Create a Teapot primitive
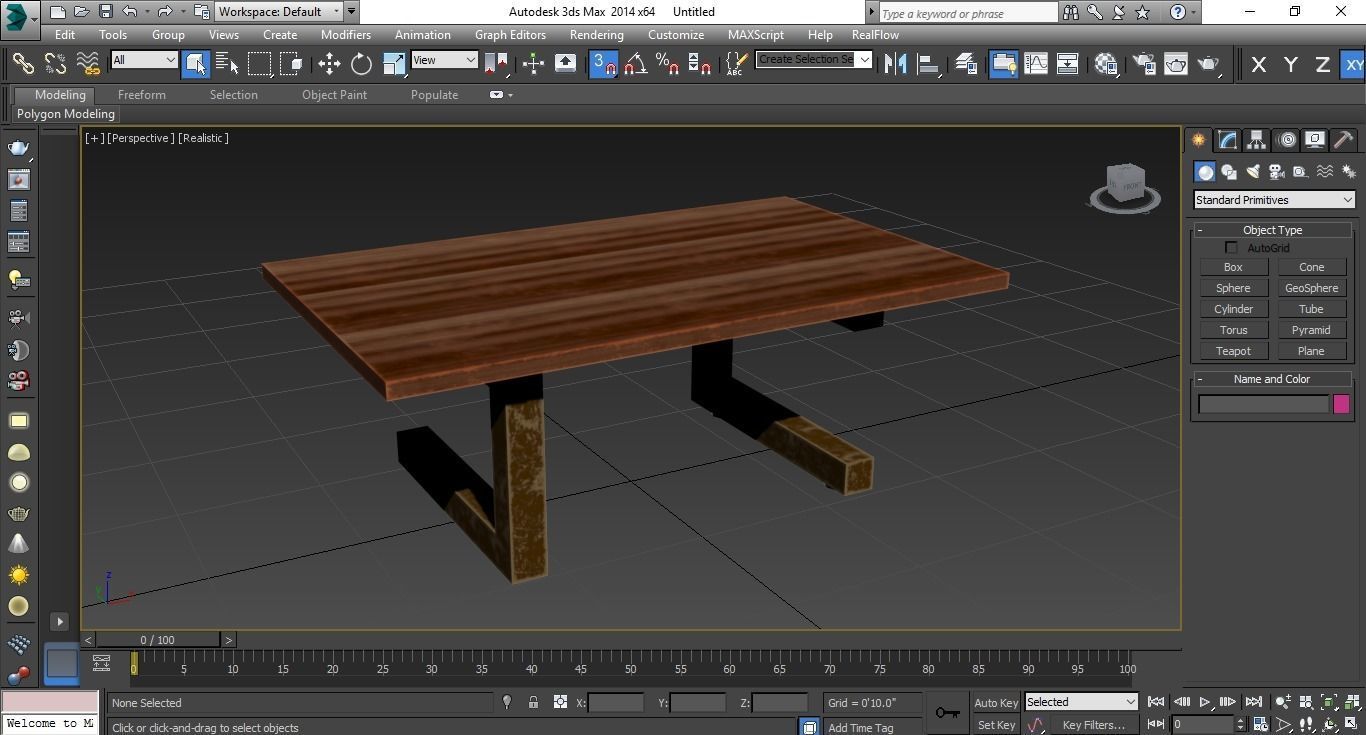The height and width of the screenshot is (735, 1366). click(x=1233, y=351)
